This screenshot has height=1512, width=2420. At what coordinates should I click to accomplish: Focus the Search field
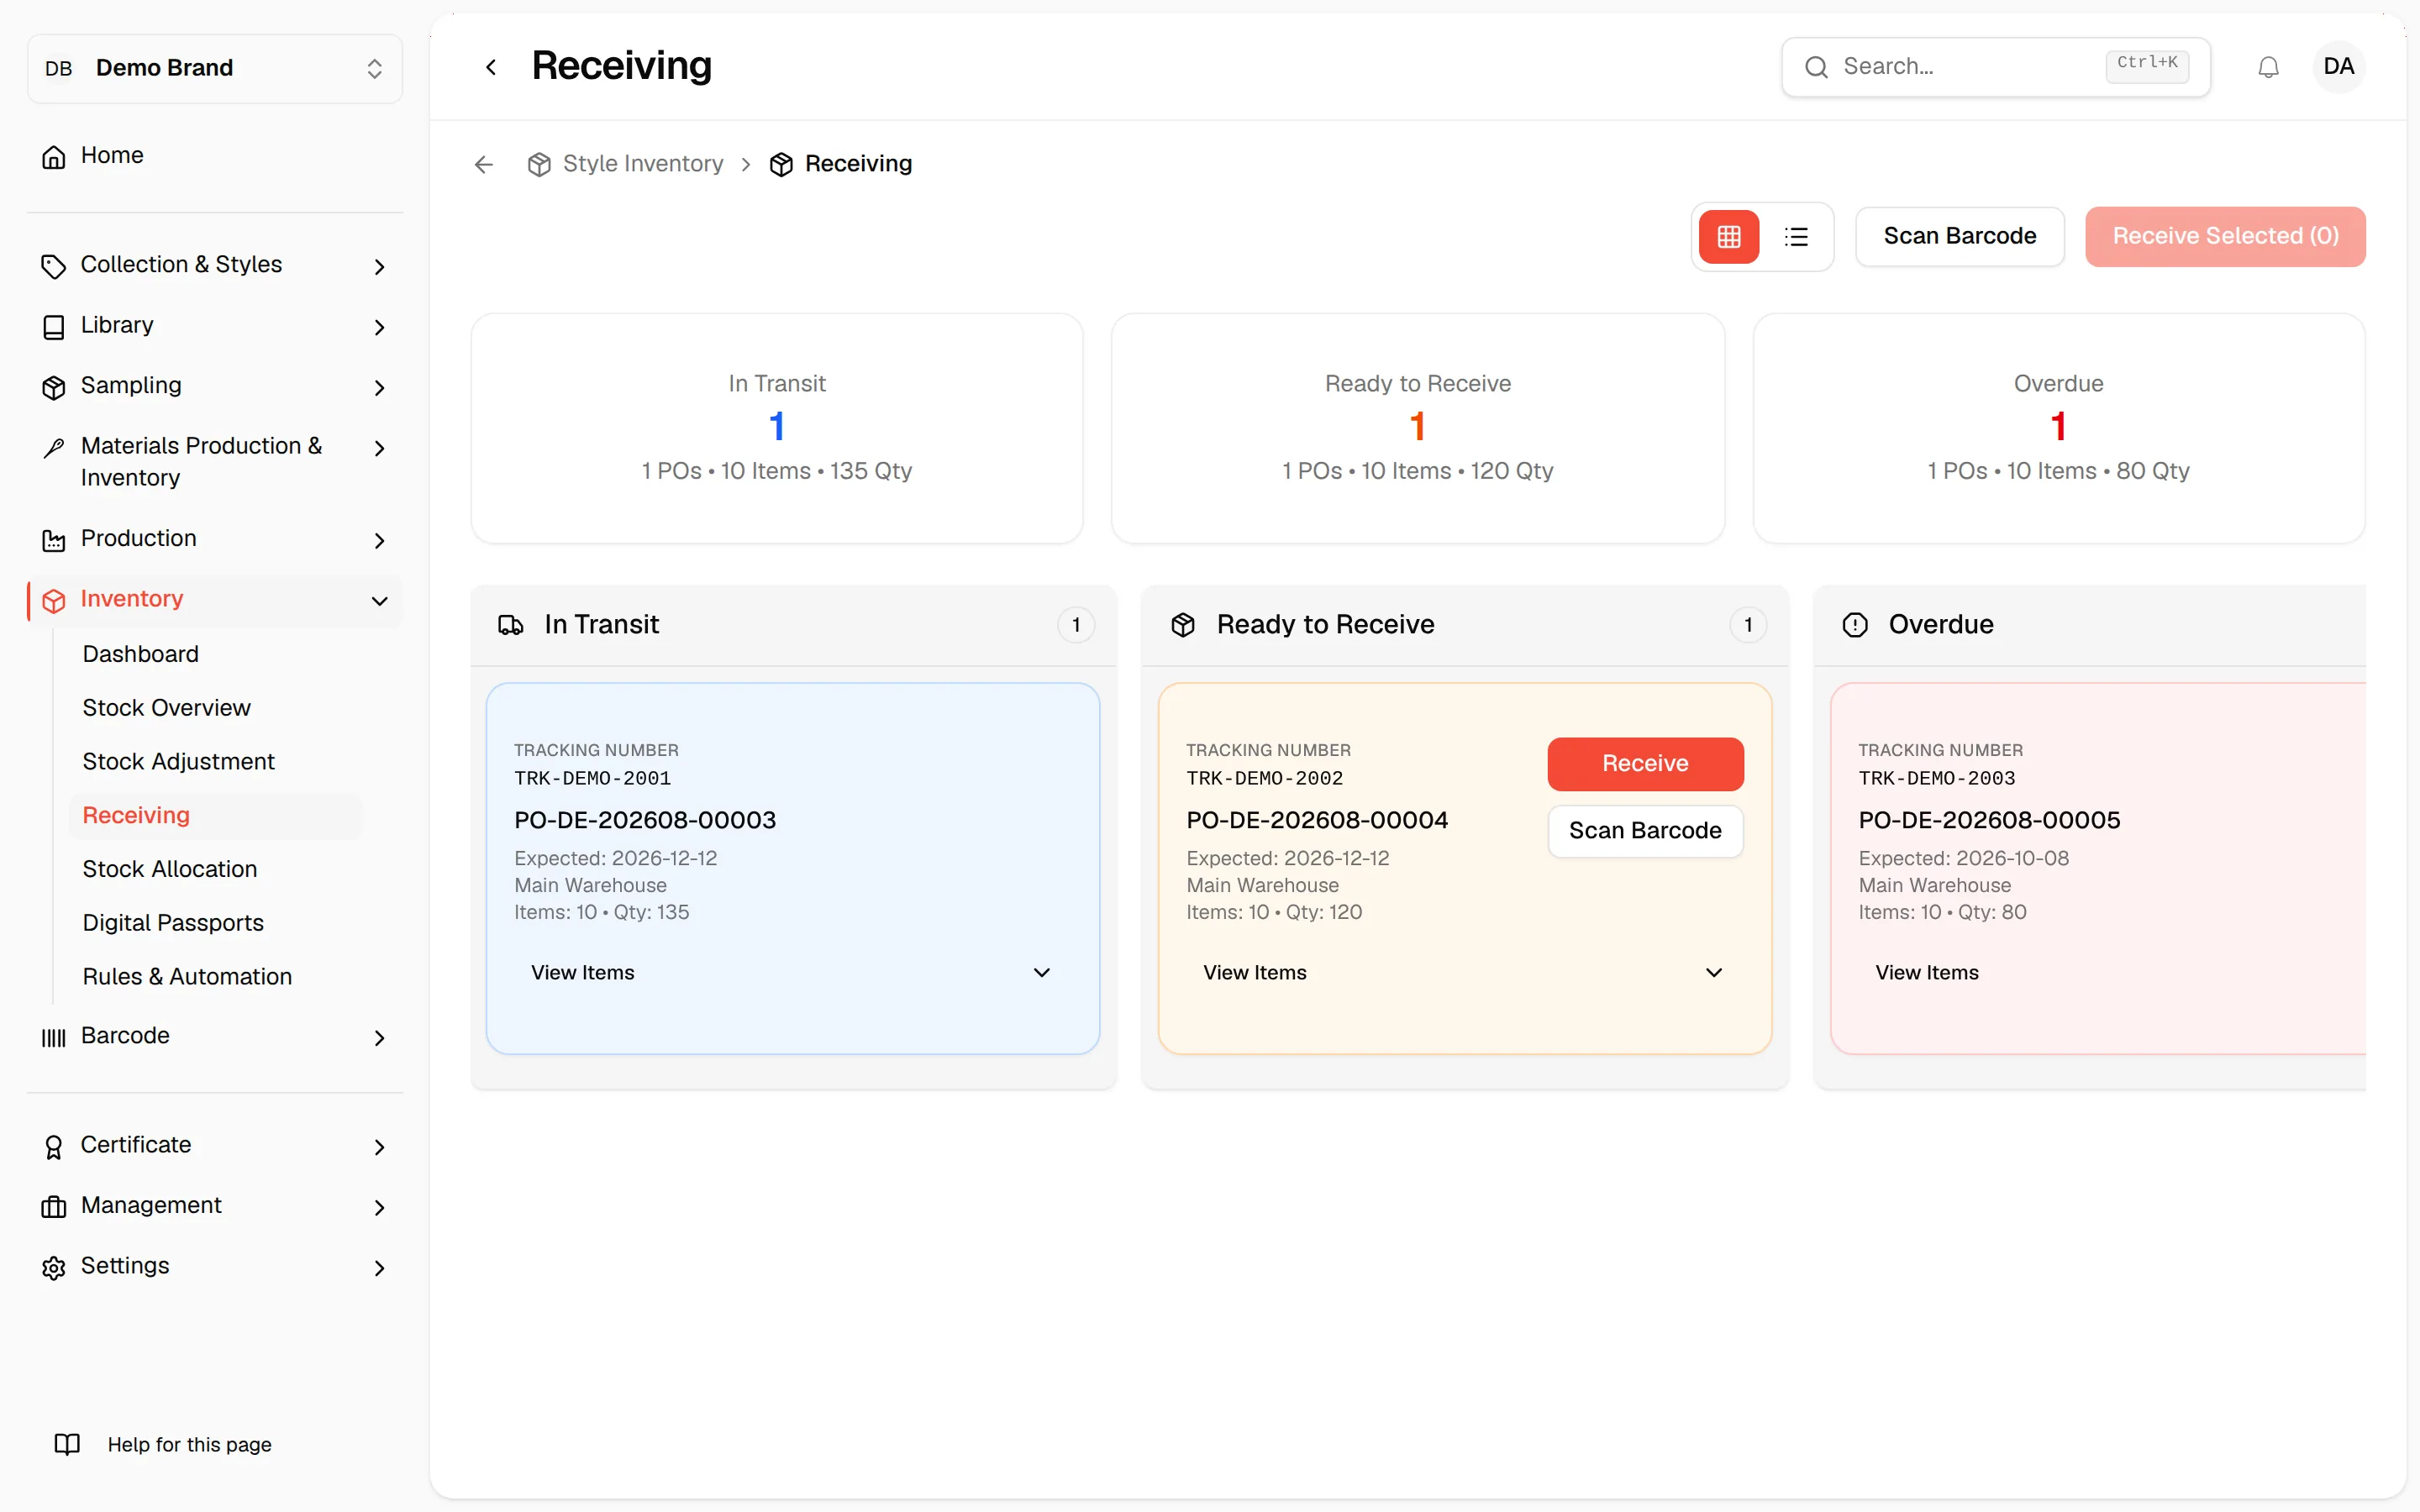point(1995,67)
